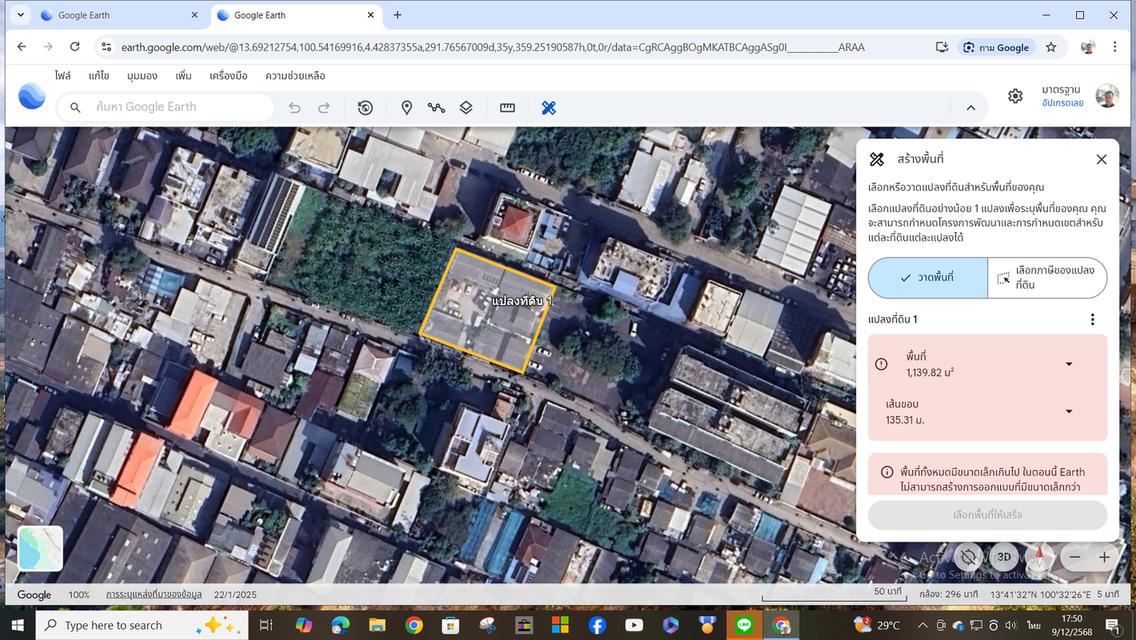The width and height of the screenshot is (1136, 640).
Task: Click the zoom in plus button
Action: point(1104,557)
